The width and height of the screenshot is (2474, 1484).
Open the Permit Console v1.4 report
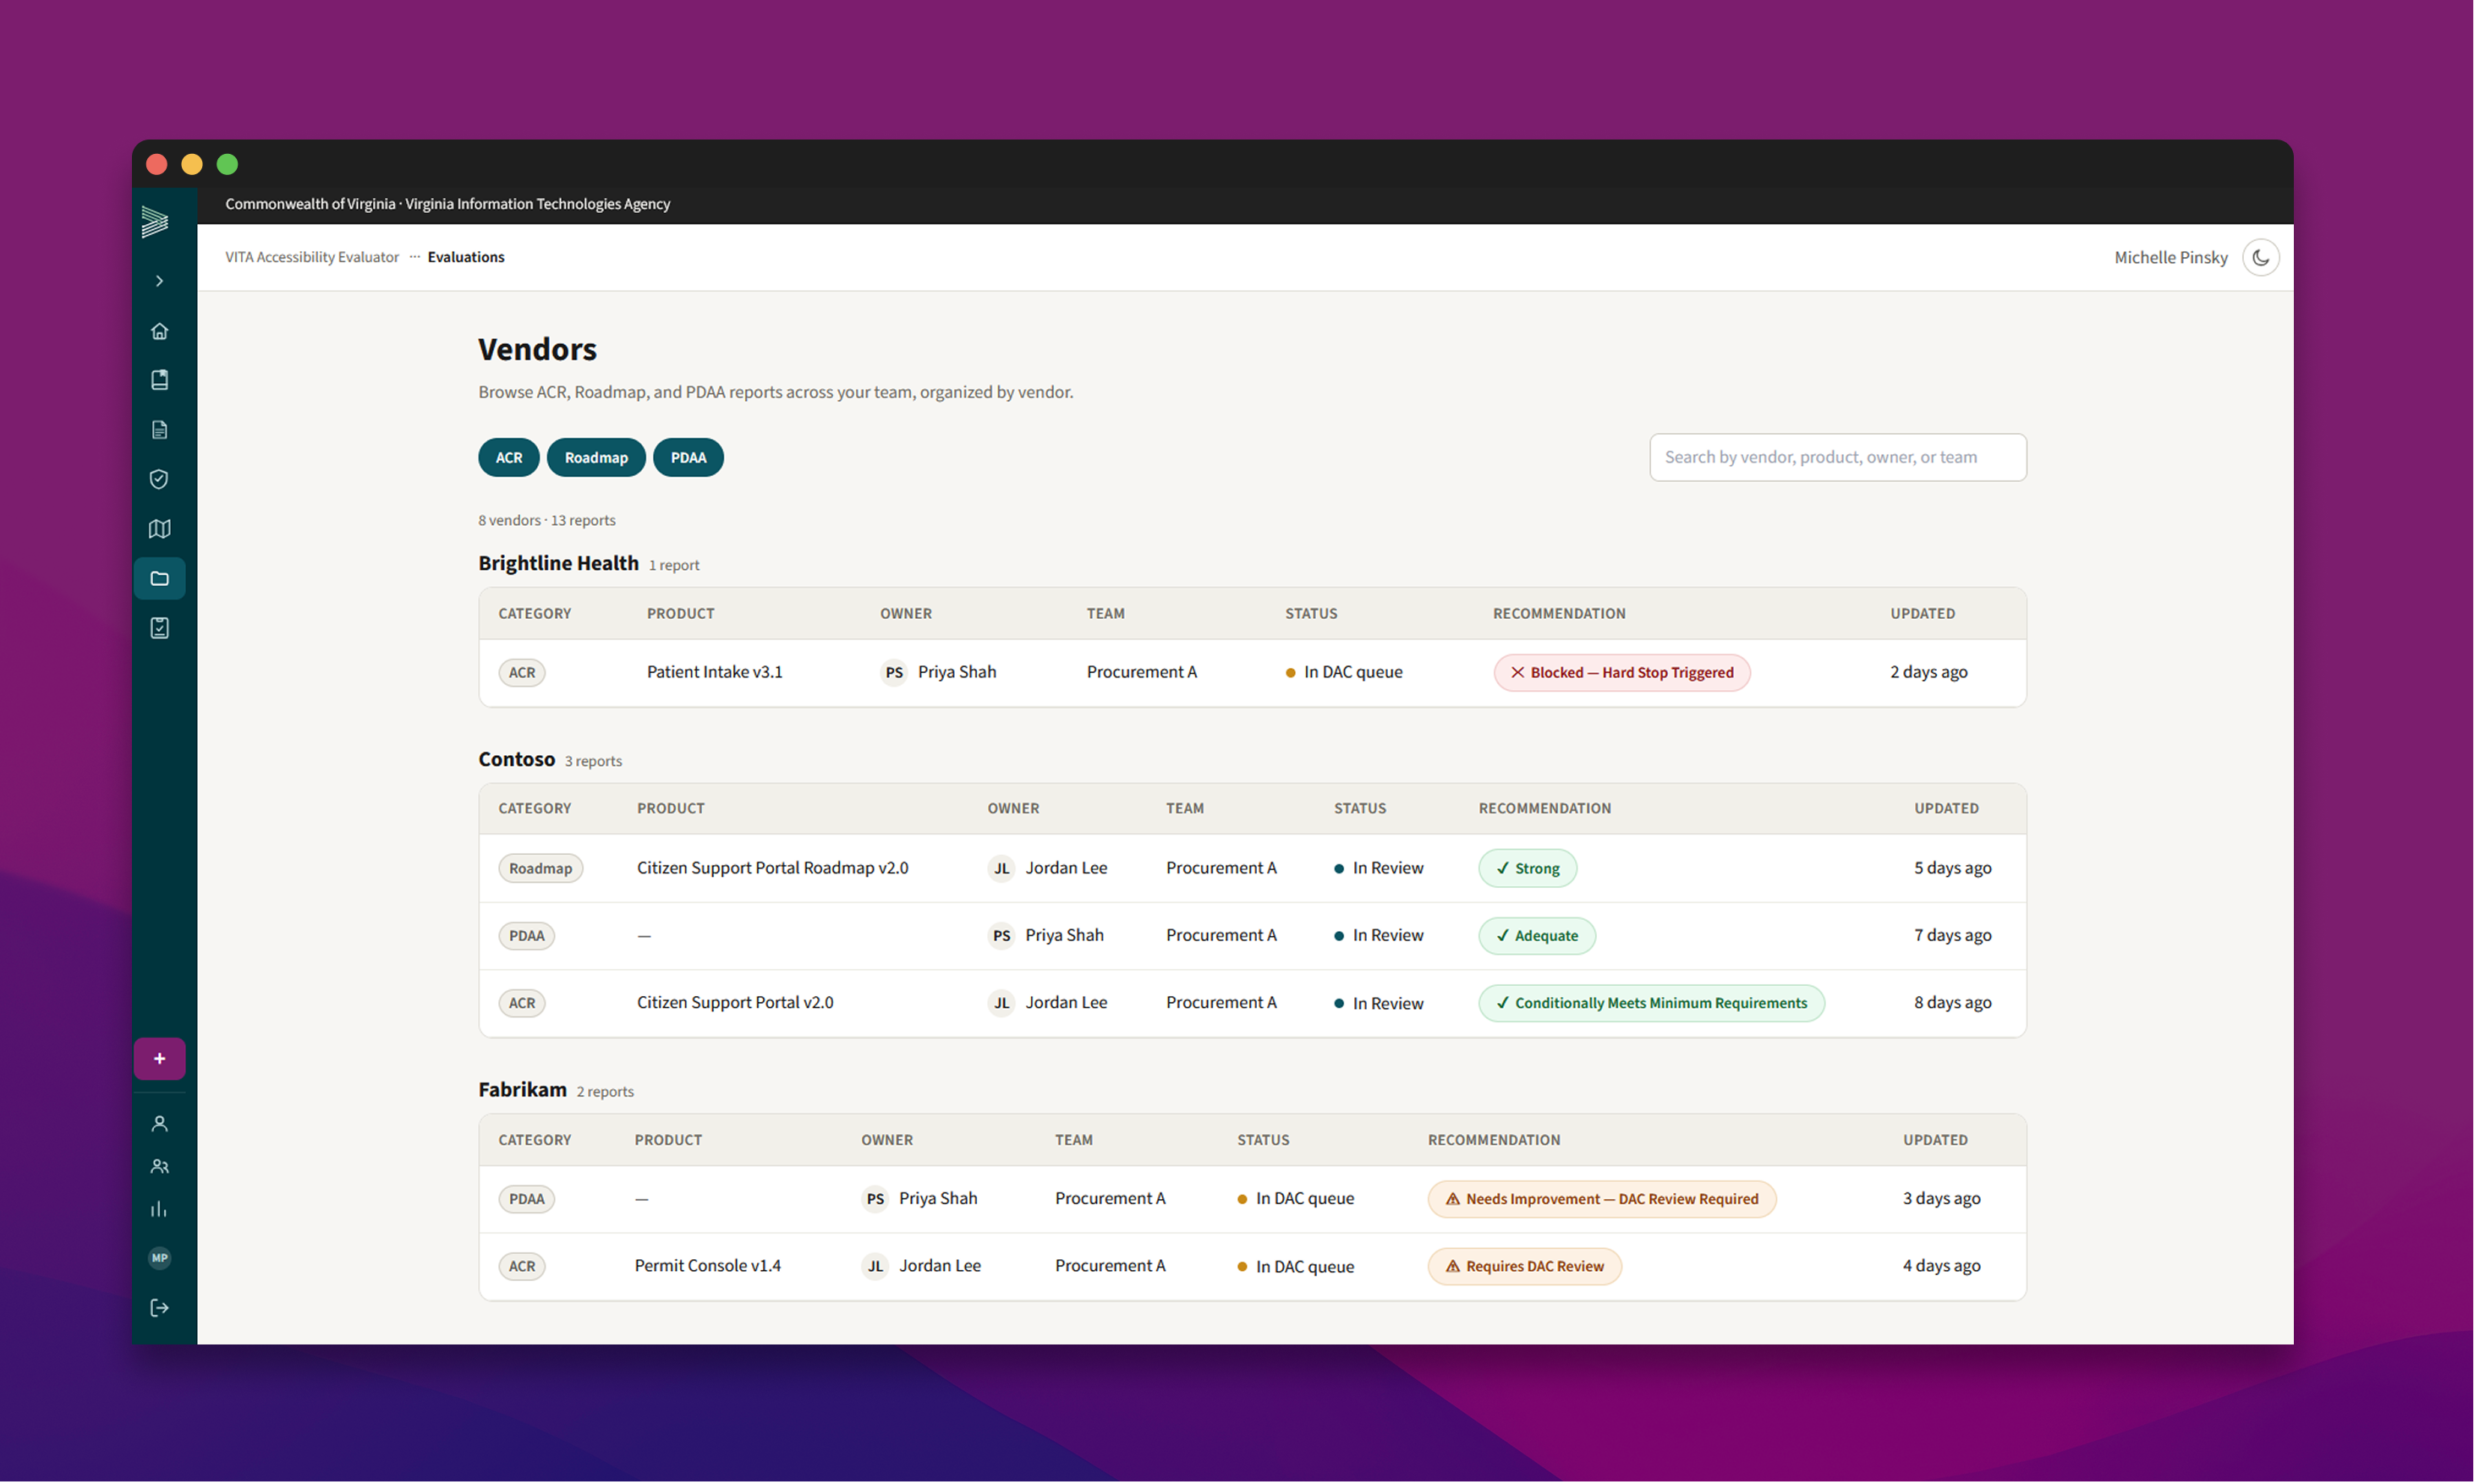click(x=708, y=1266)
